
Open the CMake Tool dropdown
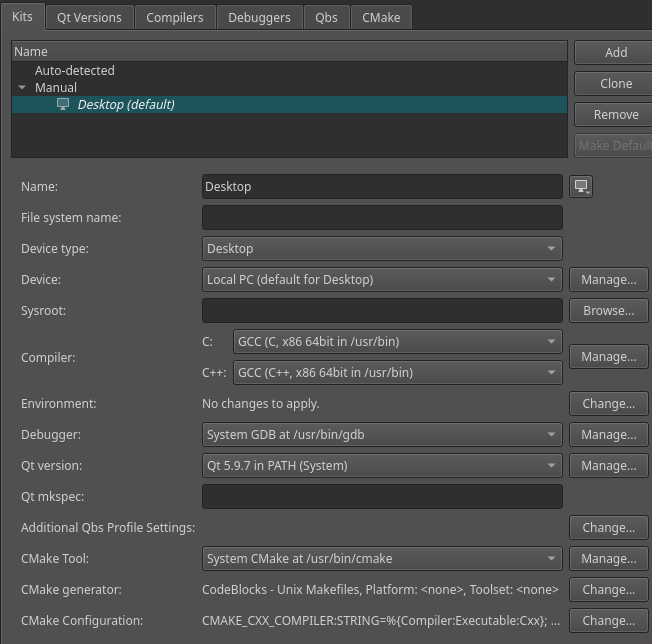[x=382, y=558]
